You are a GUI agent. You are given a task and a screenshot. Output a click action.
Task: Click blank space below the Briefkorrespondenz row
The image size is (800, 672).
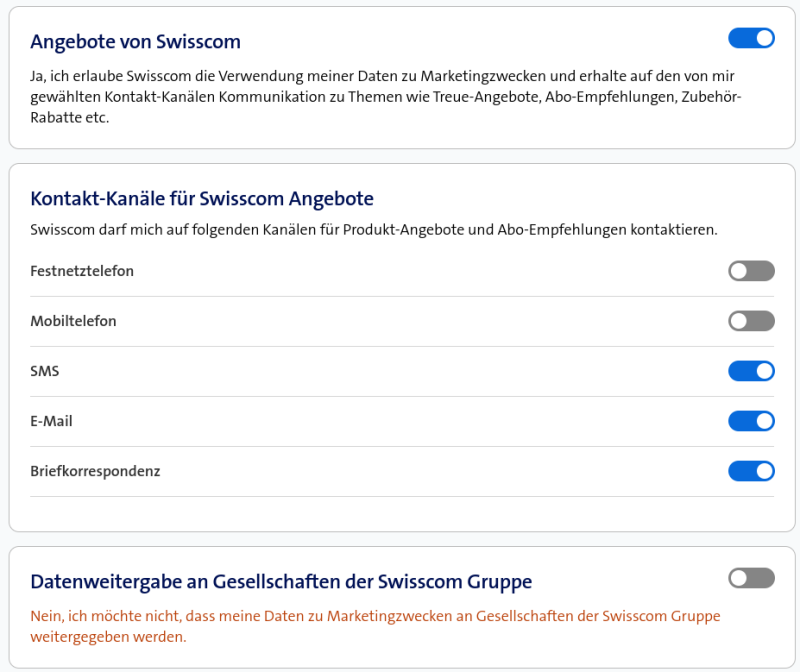400,513
